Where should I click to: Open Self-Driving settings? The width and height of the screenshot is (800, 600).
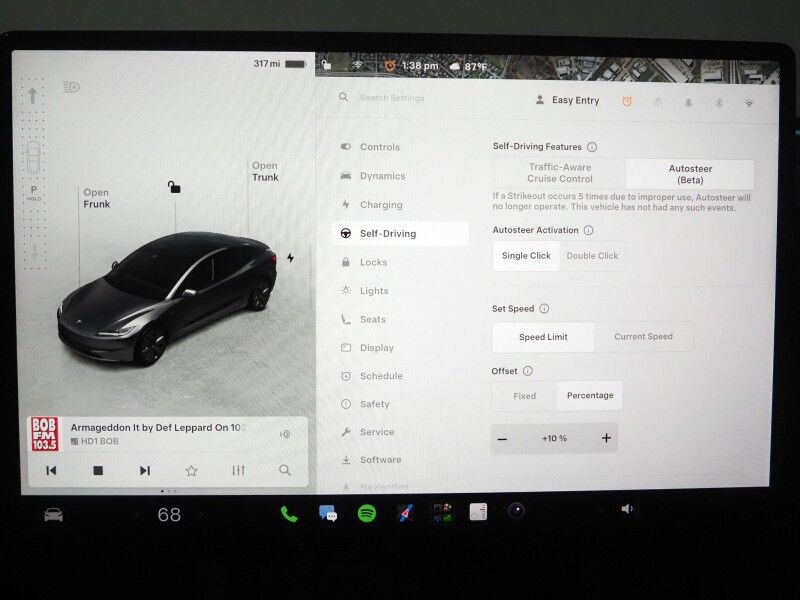401,234
